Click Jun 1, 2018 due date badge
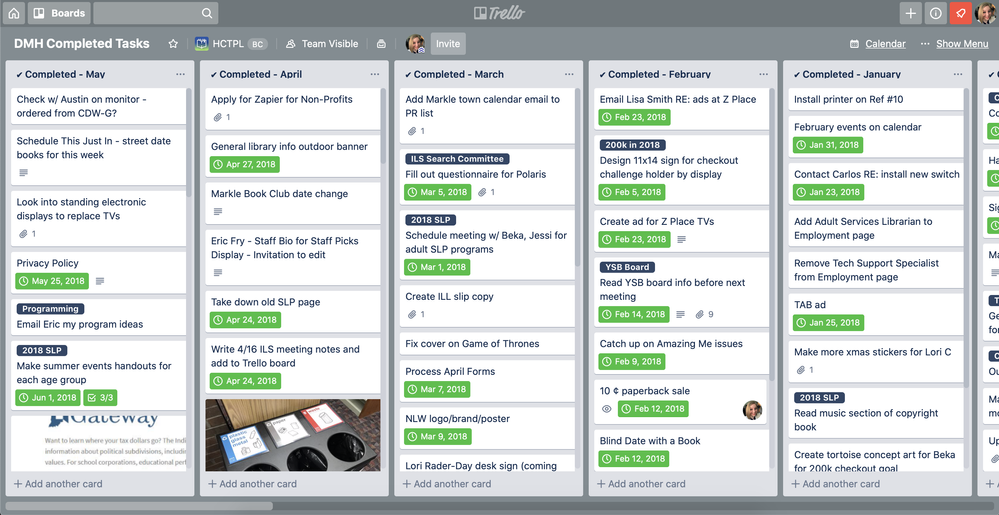The height and width of the screenshot is (515, 999). point(48,398)
